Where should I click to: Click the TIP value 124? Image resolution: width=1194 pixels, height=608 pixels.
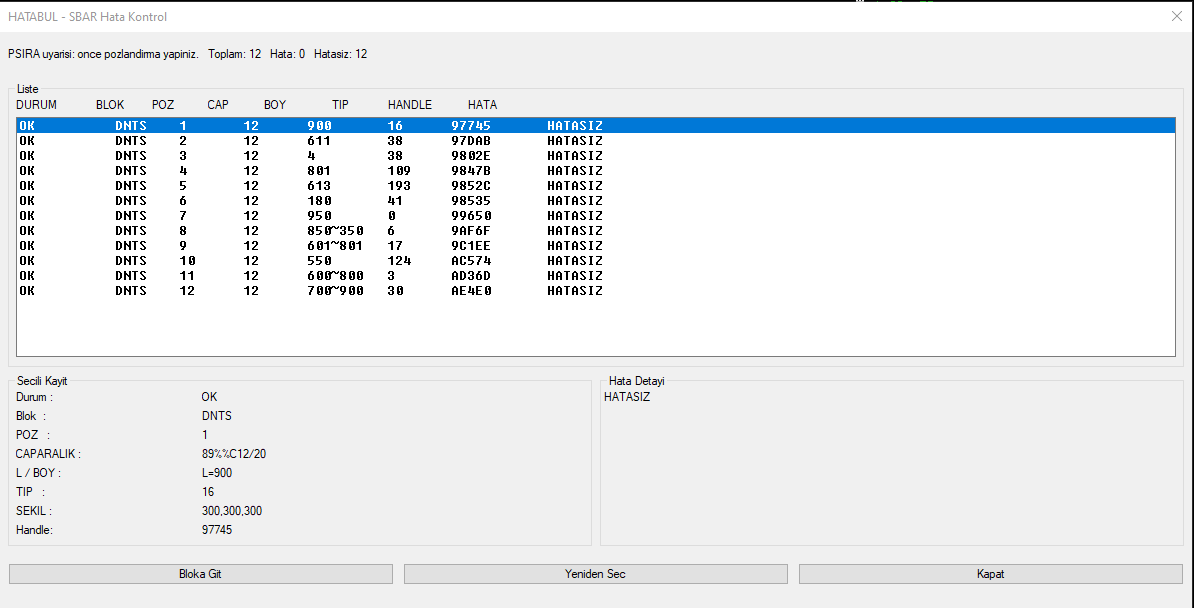tap(399, 261)
